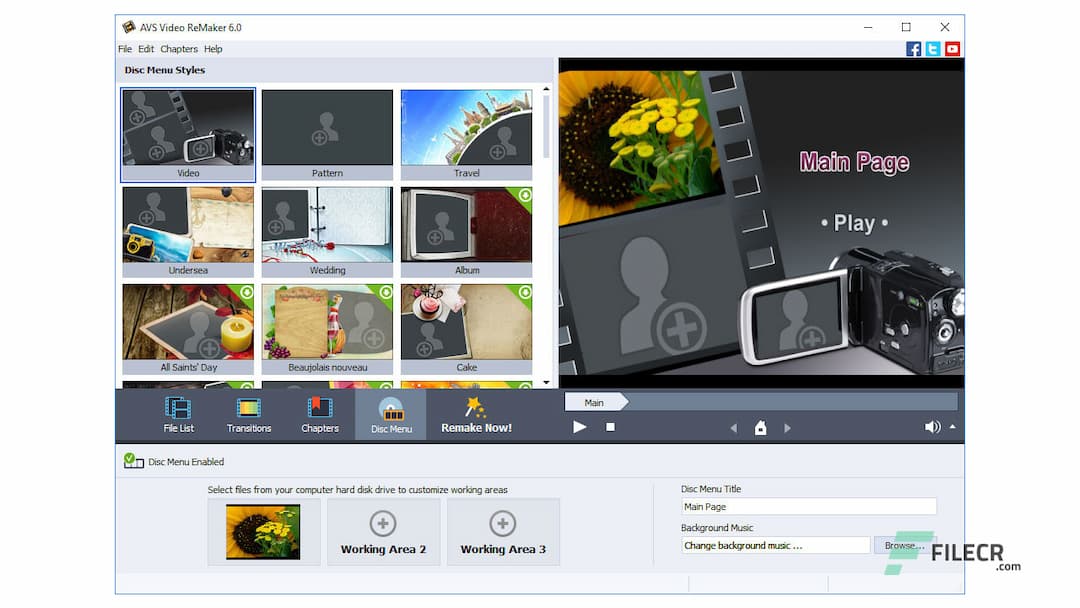Click the template list scrollbar down arrow
1080x608 pixels.
(545, 381)
